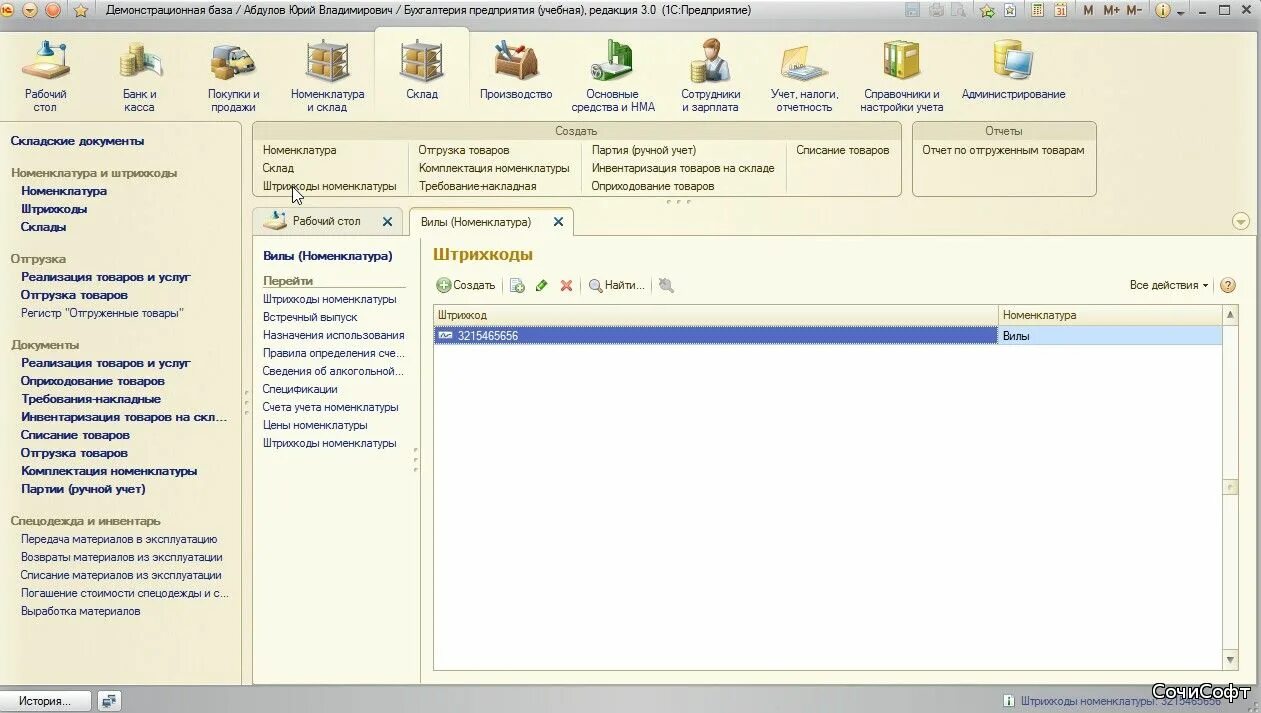Image resolution: width=1261 pixels, height=713 pixels.
Task: Click the windows list icon next to История
Action: pos(109,701)
